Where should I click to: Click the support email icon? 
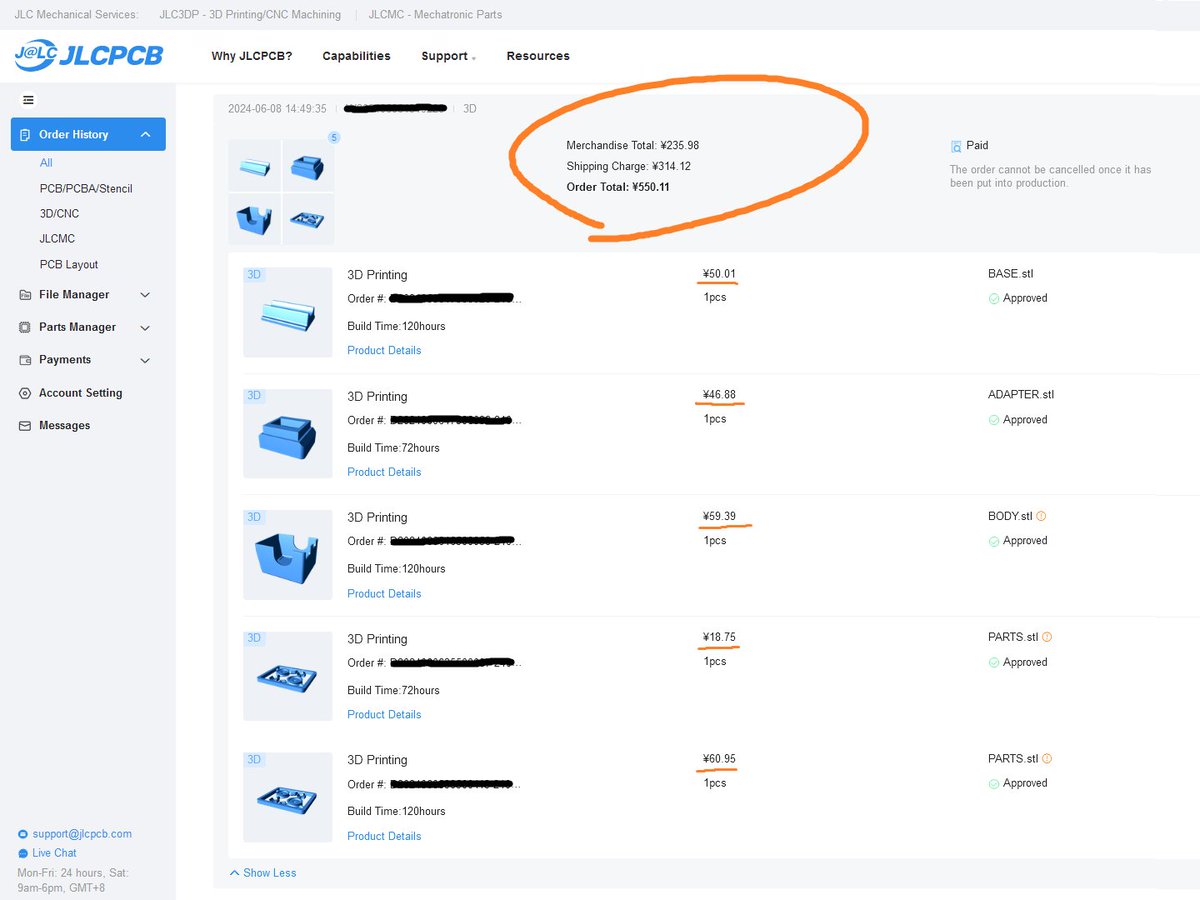(x=23, y=834)
